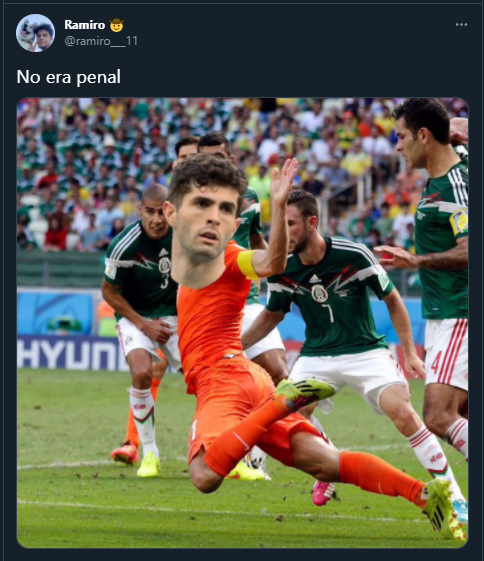484x561 pixels.
Task: Click the orange sock on the extended leg
Action: [x=382, y=475]
